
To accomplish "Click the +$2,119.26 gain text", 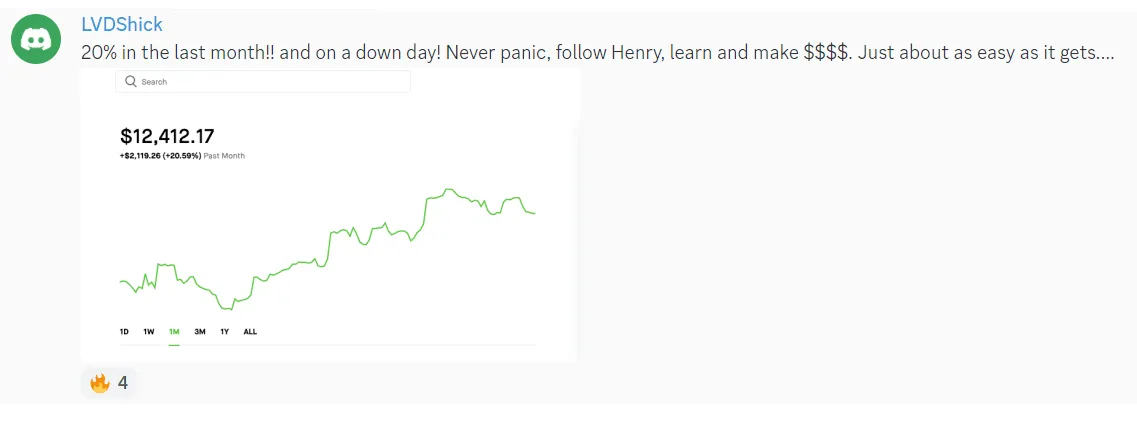I will pyautogui.click(x=160, y=156).
